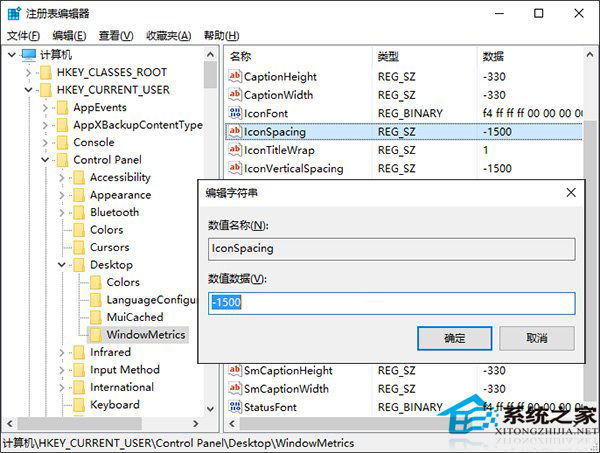Open the 收藏夹(A) menu
The image size is (600, 453).
168,36
